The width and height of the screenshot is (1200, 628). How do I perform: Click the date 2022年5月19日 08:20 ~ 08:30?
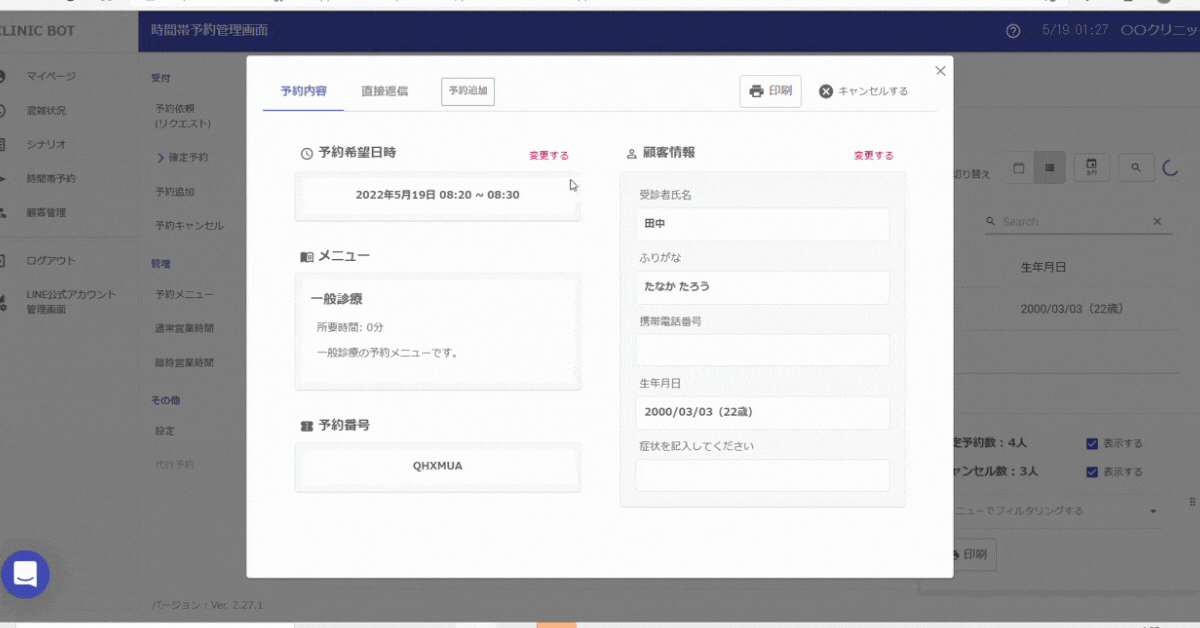pos(438,195)
